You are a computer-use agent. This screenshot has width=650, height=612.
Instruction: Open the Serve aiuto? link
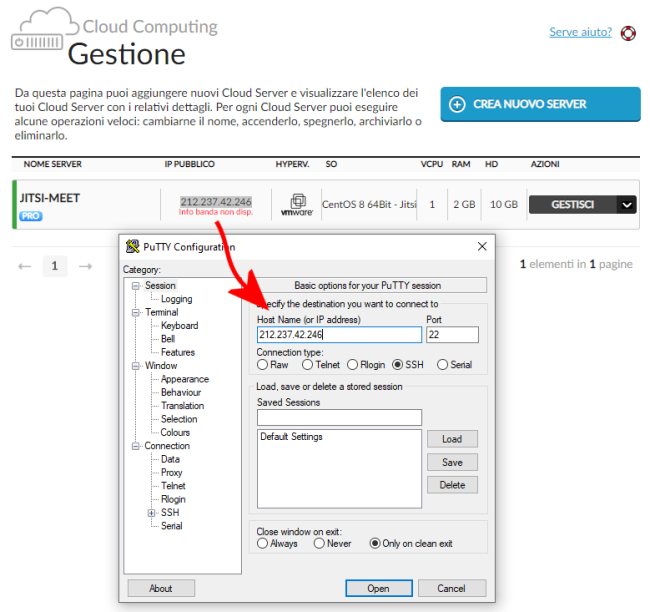(580, 32)
